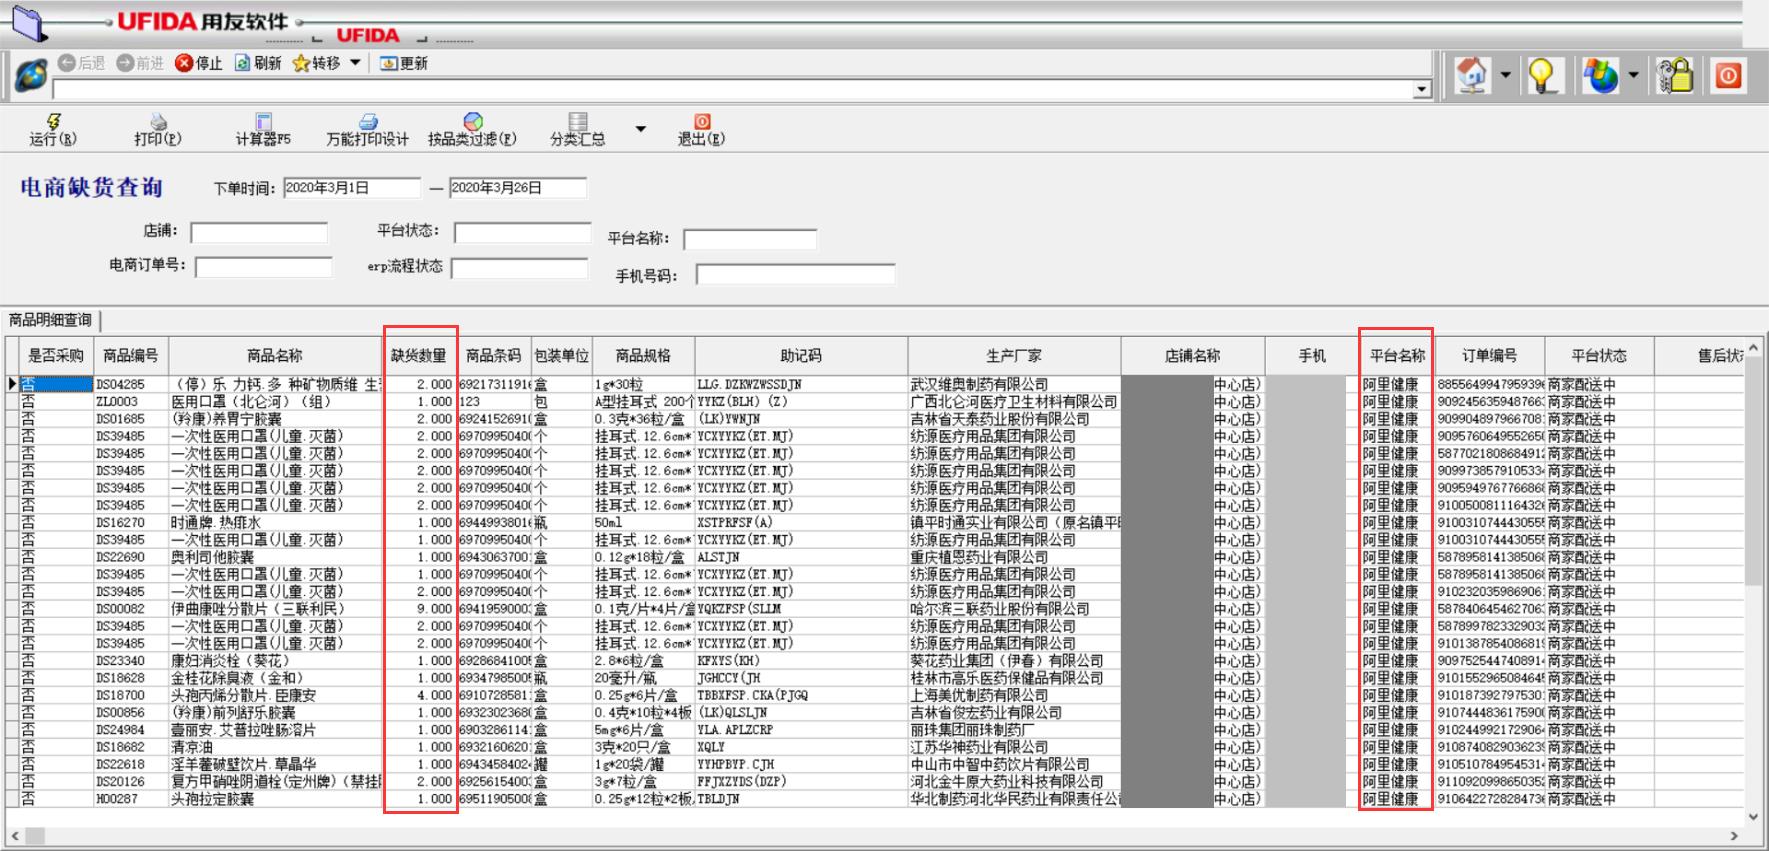Click 退出(E) to exit the query
The height and width of the screenshot is (851, 1769).
(x=701, y=130)
